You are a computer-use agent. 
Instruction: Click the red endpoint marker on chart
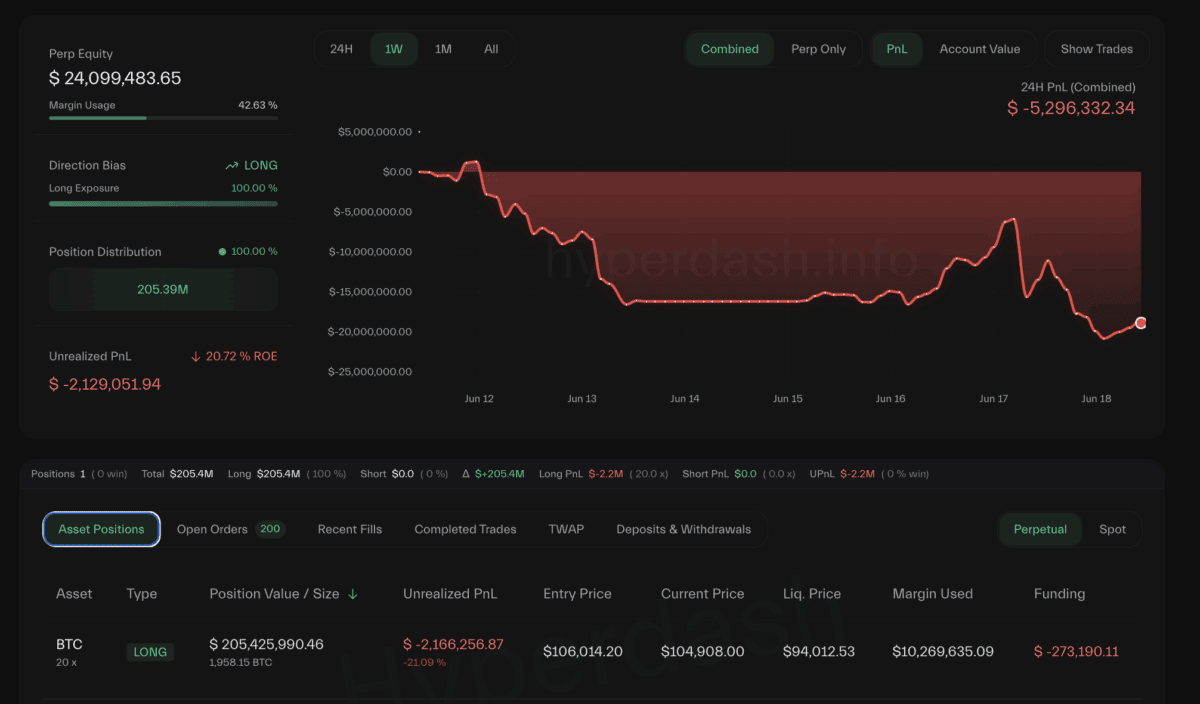pos(1141,323)
